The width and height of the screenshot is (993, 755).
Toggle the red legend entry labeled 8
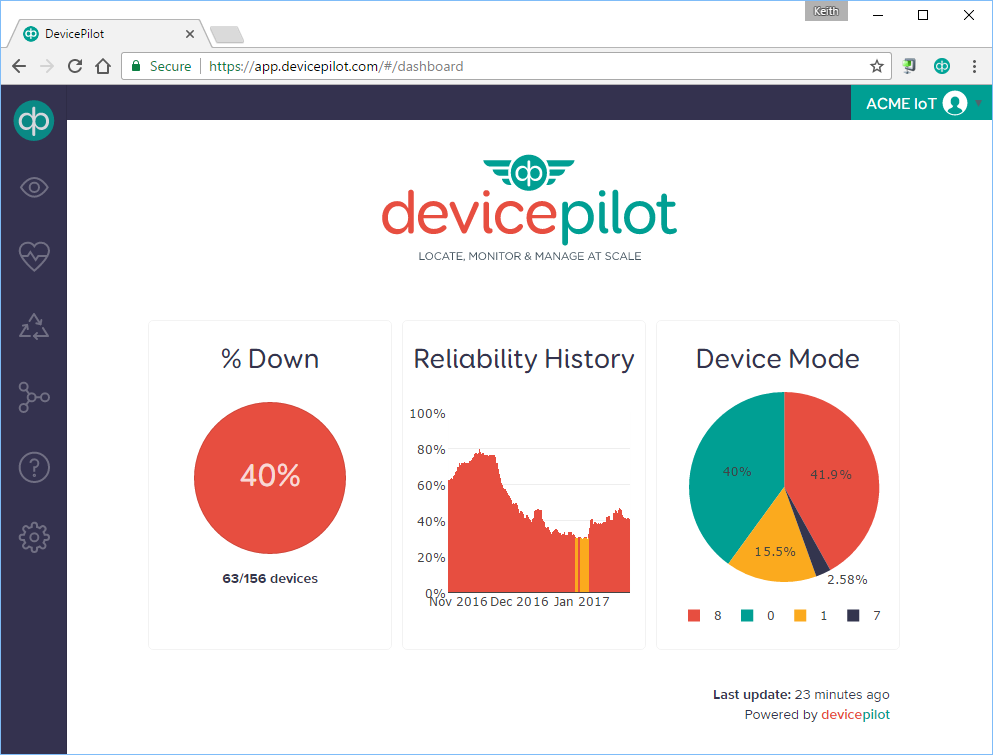[704, 616]
